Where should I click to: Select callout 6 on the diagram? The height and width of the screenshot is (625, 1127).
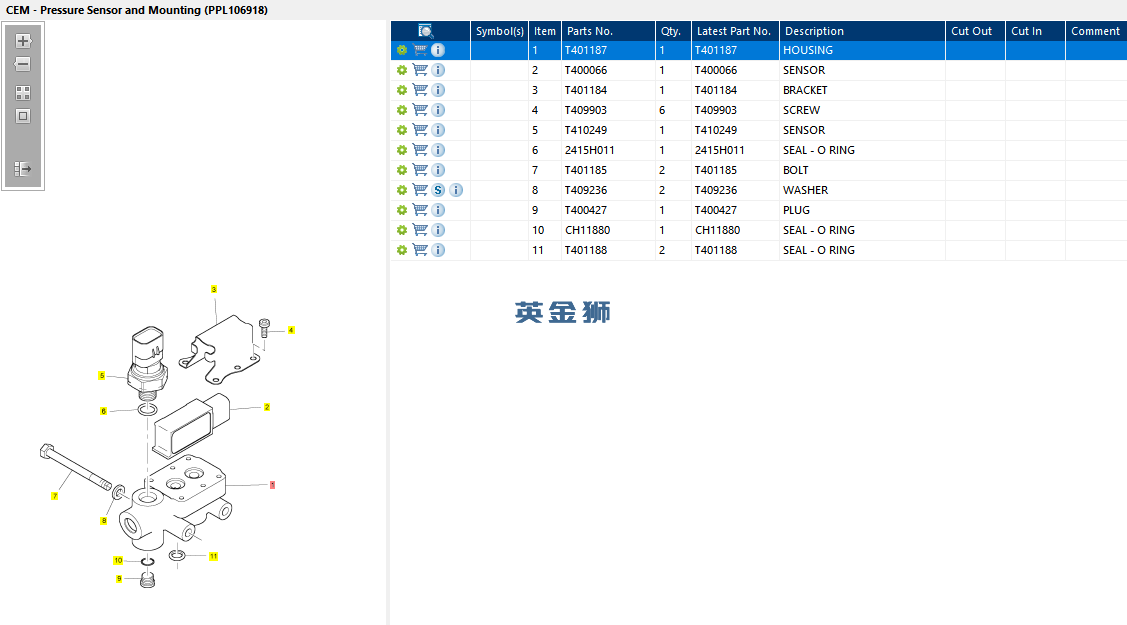[104, 411]
